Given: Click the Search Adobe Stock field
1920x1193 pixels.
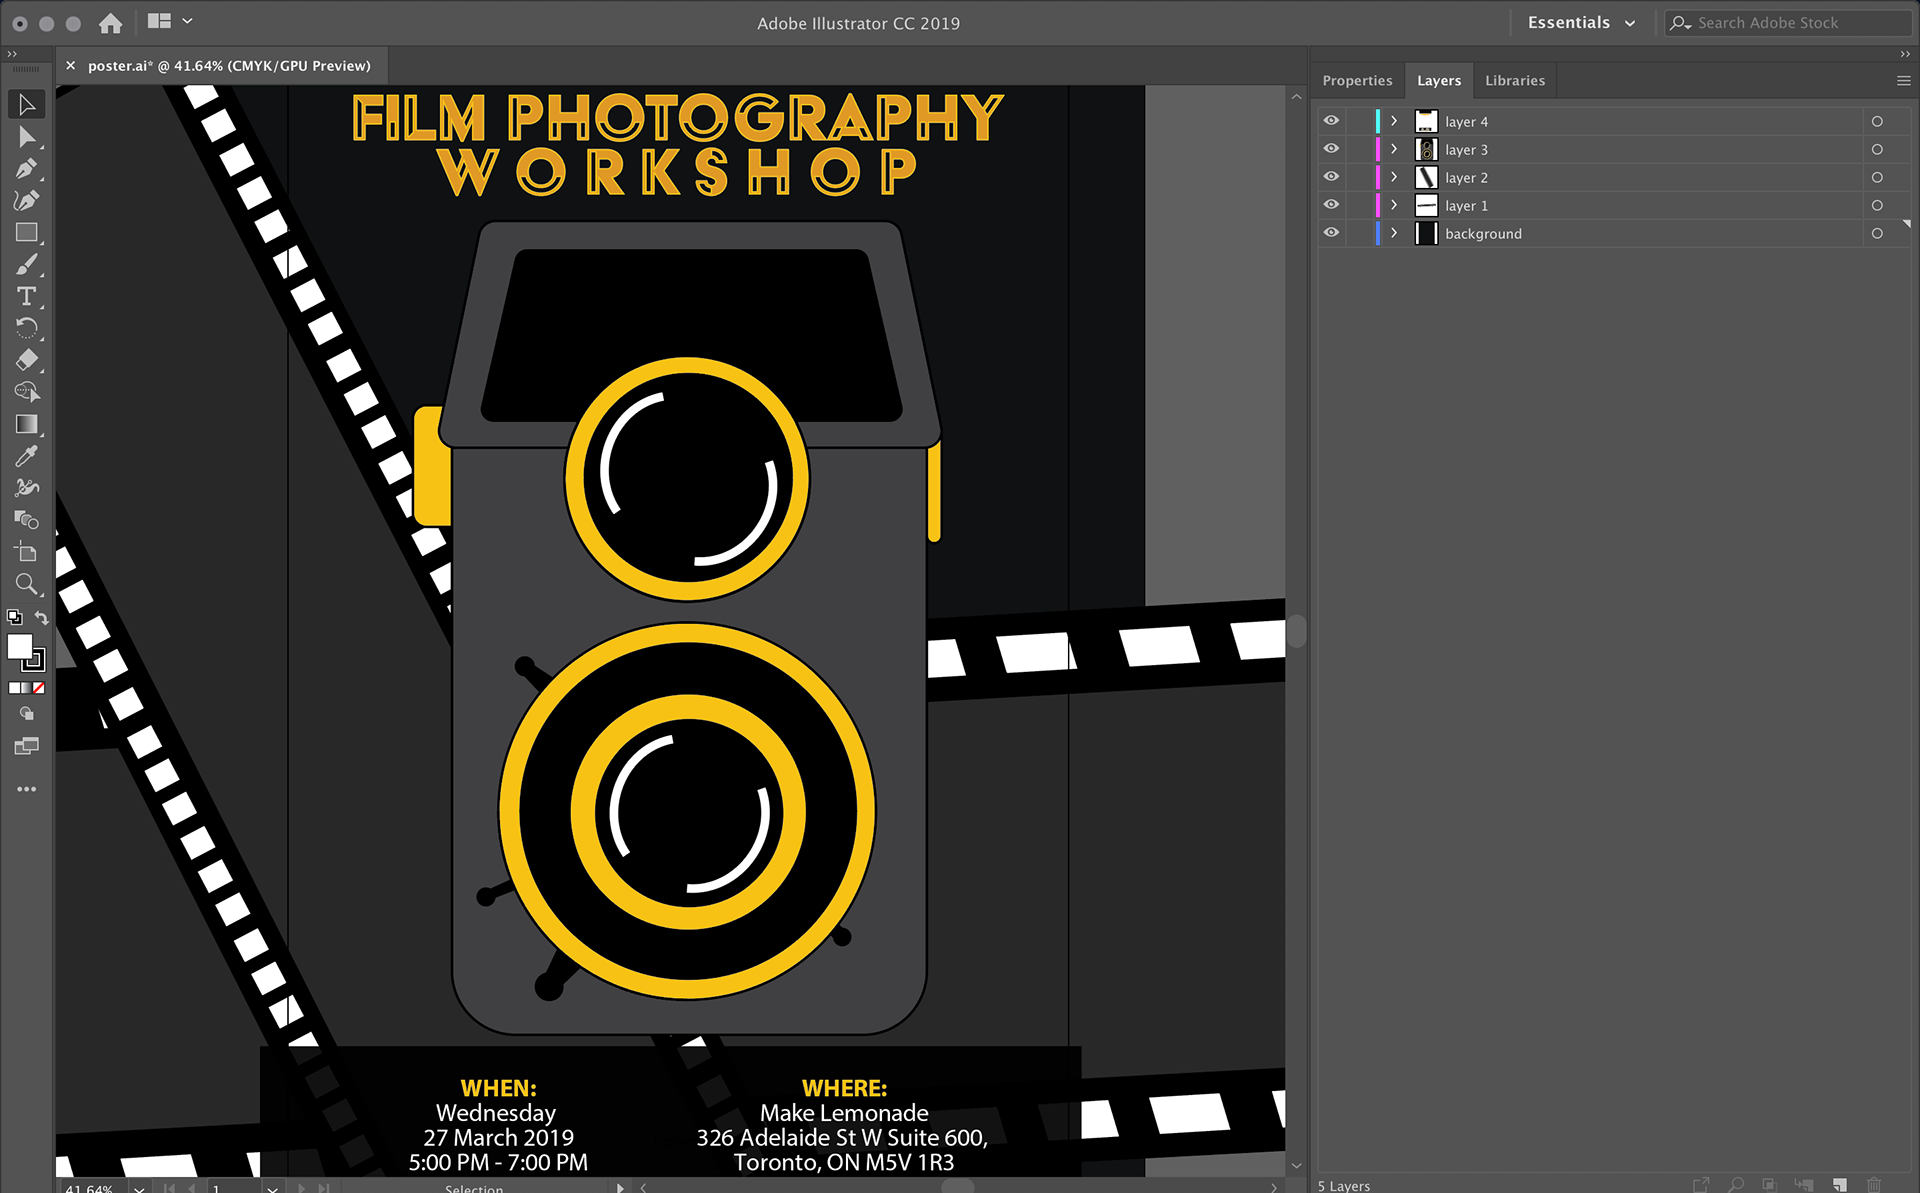Looking at the screenshot, I should (1788, 23).
